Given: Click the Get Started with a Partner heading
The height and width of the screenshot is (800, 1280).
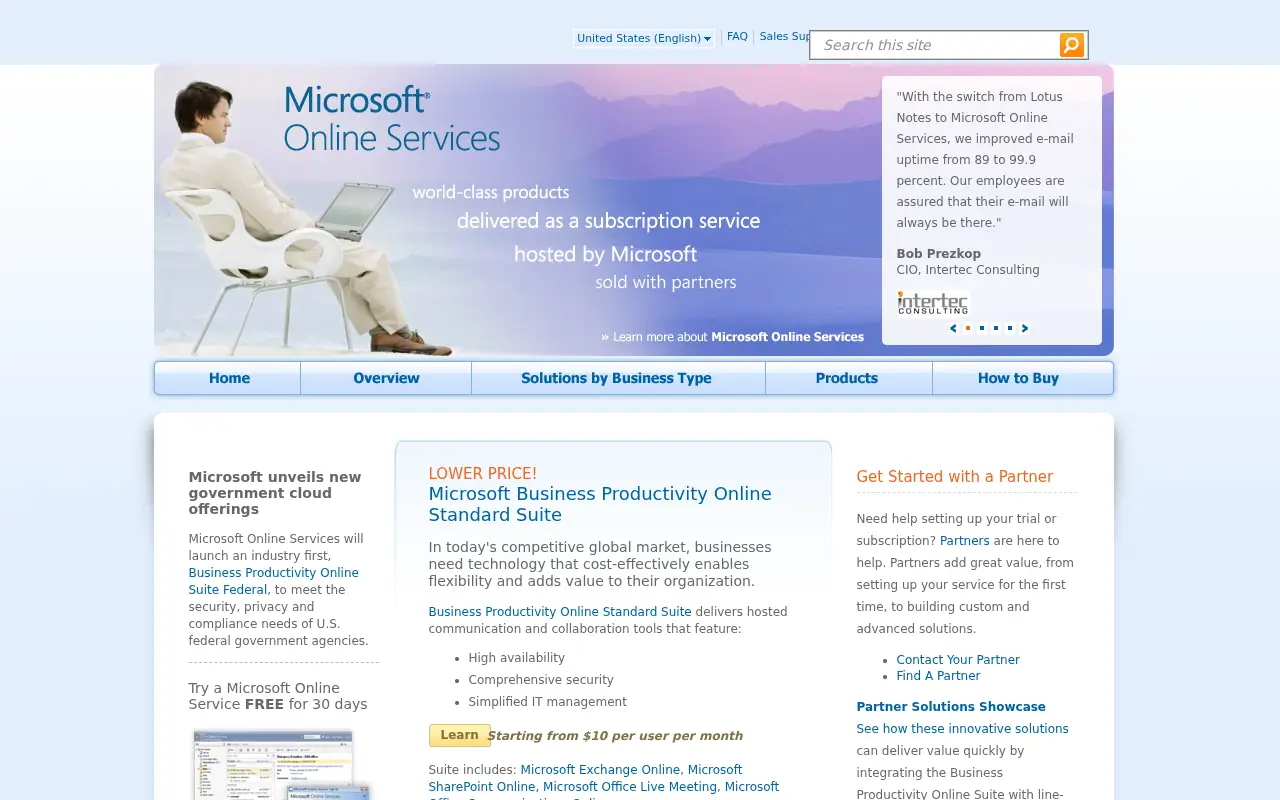Looking at the screenshot, I should tap(955, 477).
